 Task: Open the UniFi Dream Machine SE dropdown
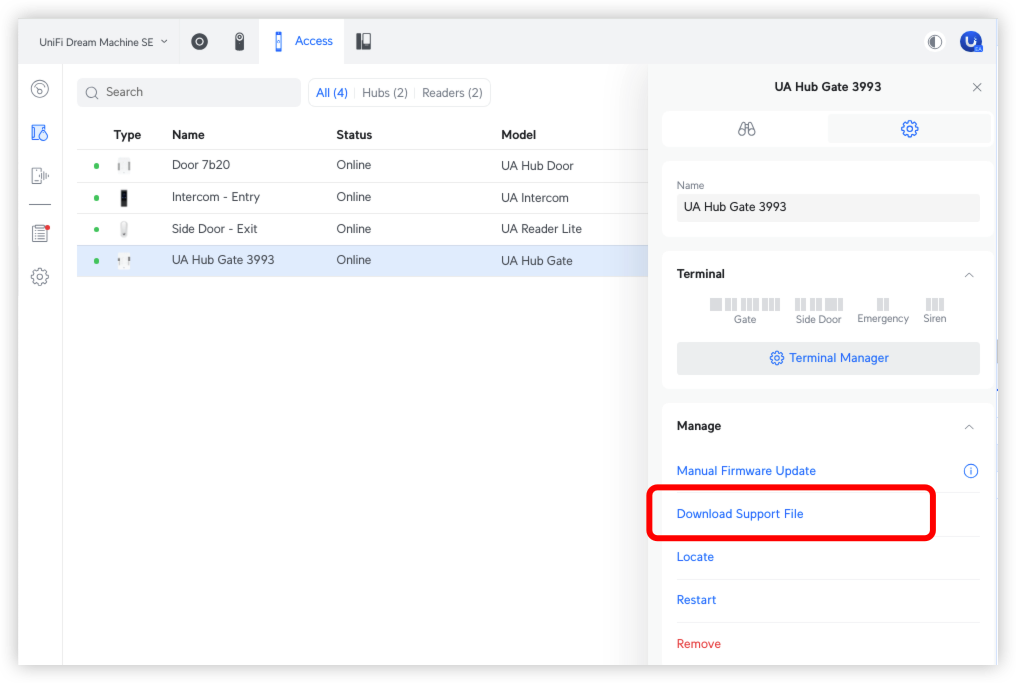pos(103,42)
